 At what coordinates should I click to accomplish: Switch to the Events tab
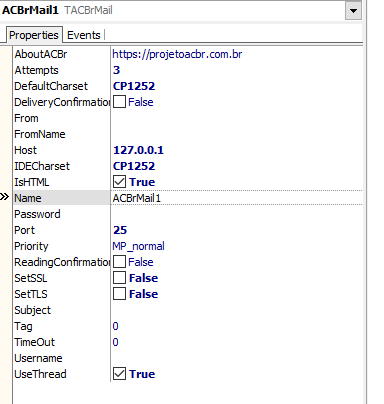(84, 35)
